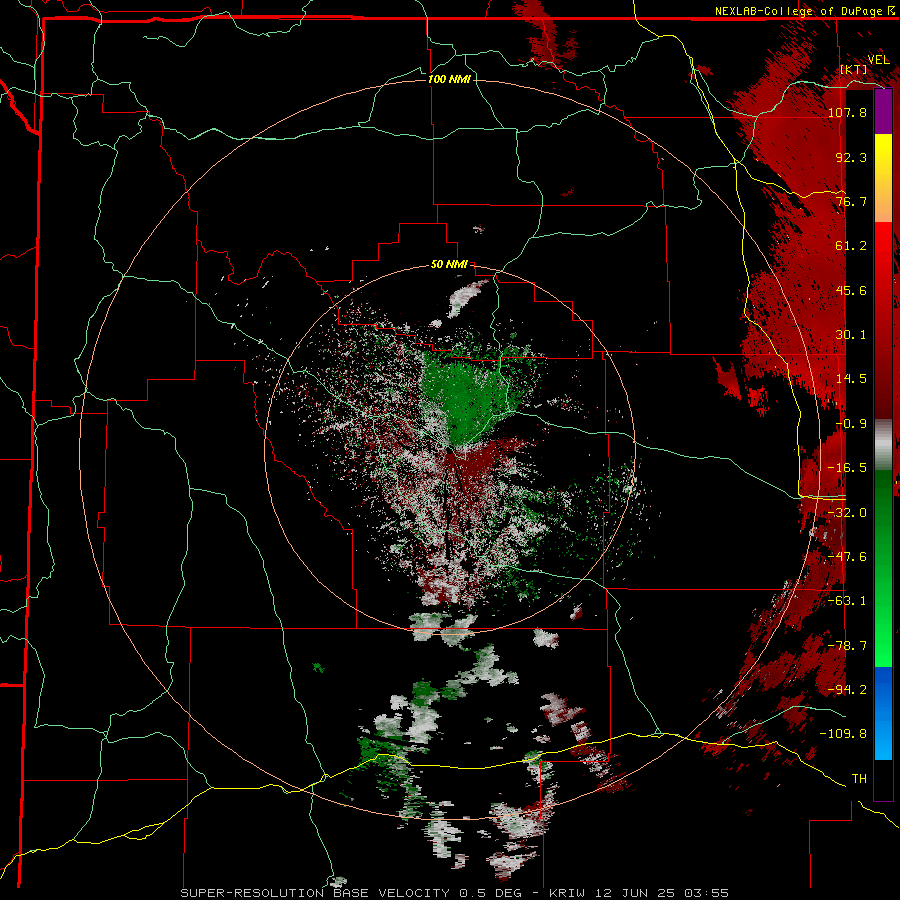Click the 92.3 velocity legend value
Viewport: 900px width, 900px height.
(x=851, y=157)
